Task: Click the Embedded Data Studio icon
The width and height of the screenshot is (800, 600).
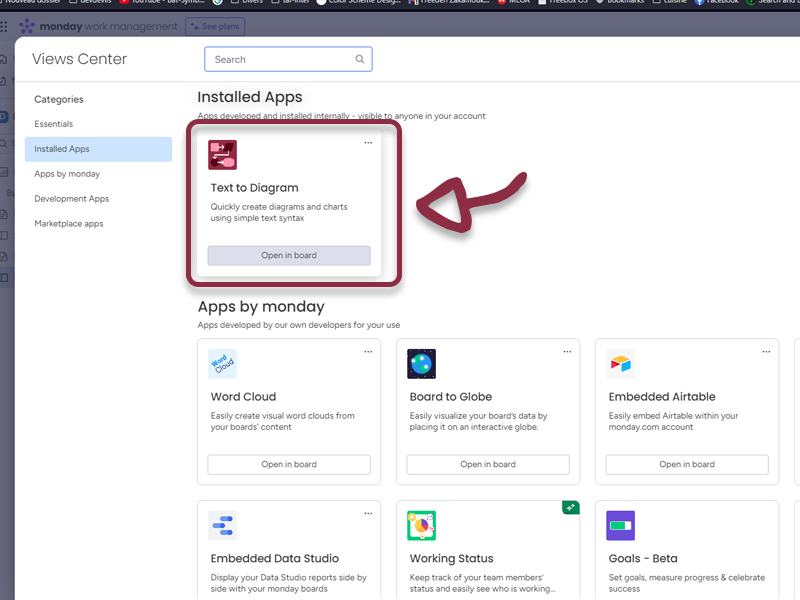Action: (x=223, y=526)
